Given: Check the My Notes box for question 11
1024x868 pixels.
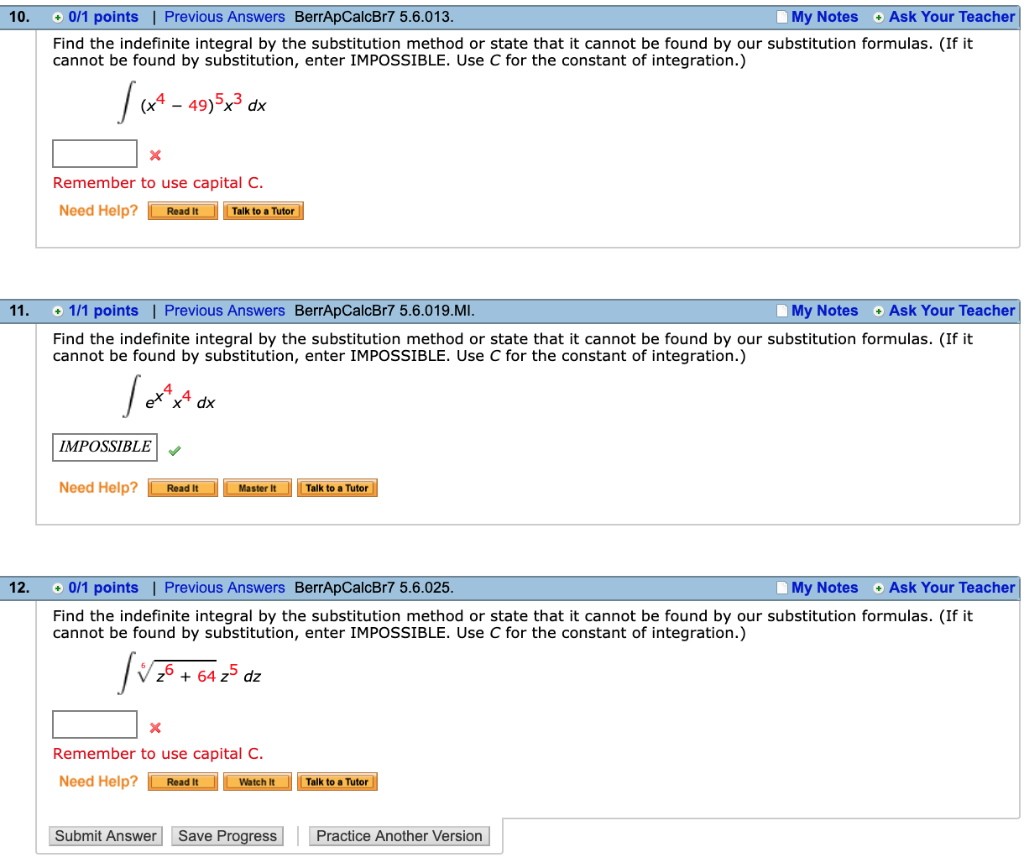Looking at the screenshot, I should pyautogui.click(x=781, y=310).
